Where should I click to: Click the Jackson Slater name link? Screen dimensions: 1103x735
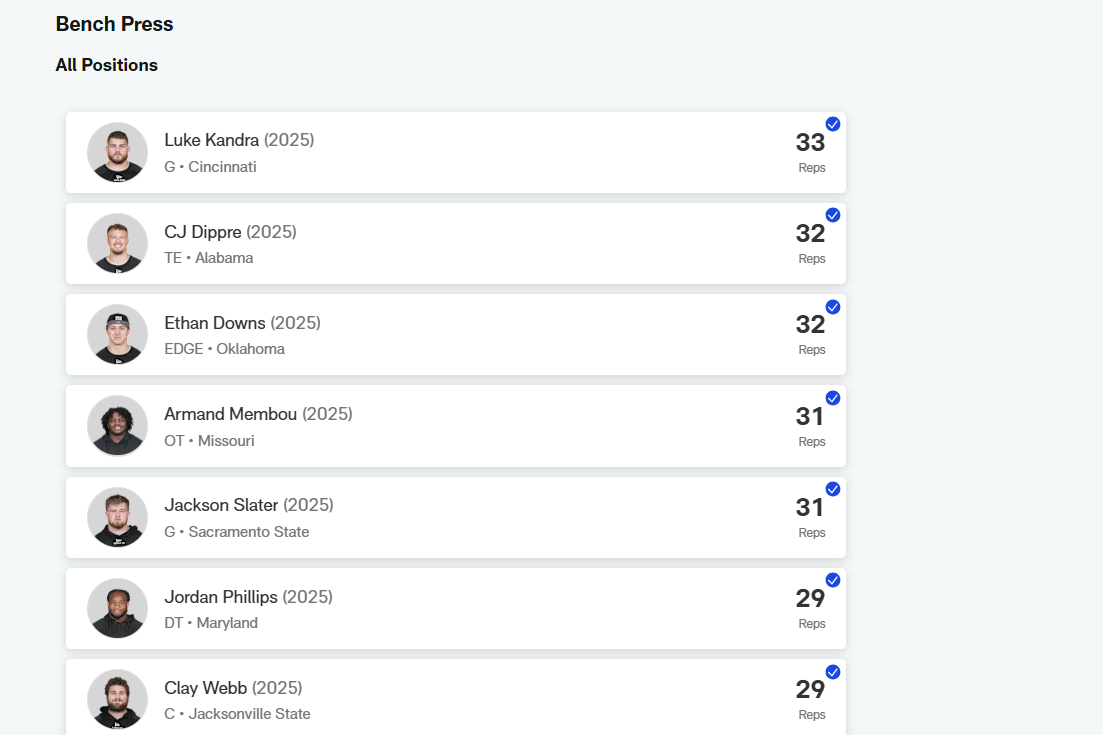221,505
